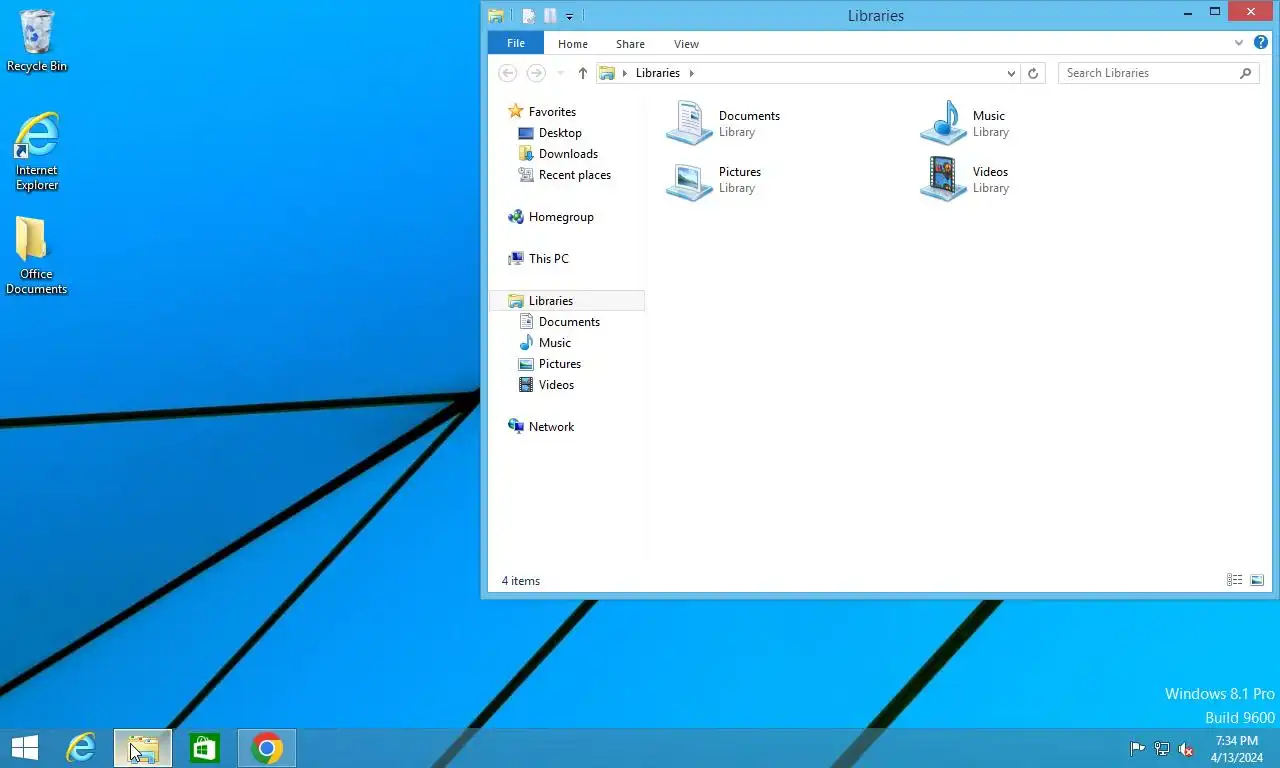Click the "4 items" status bar text
The image size is (1280, 768).
pos(521,581)
